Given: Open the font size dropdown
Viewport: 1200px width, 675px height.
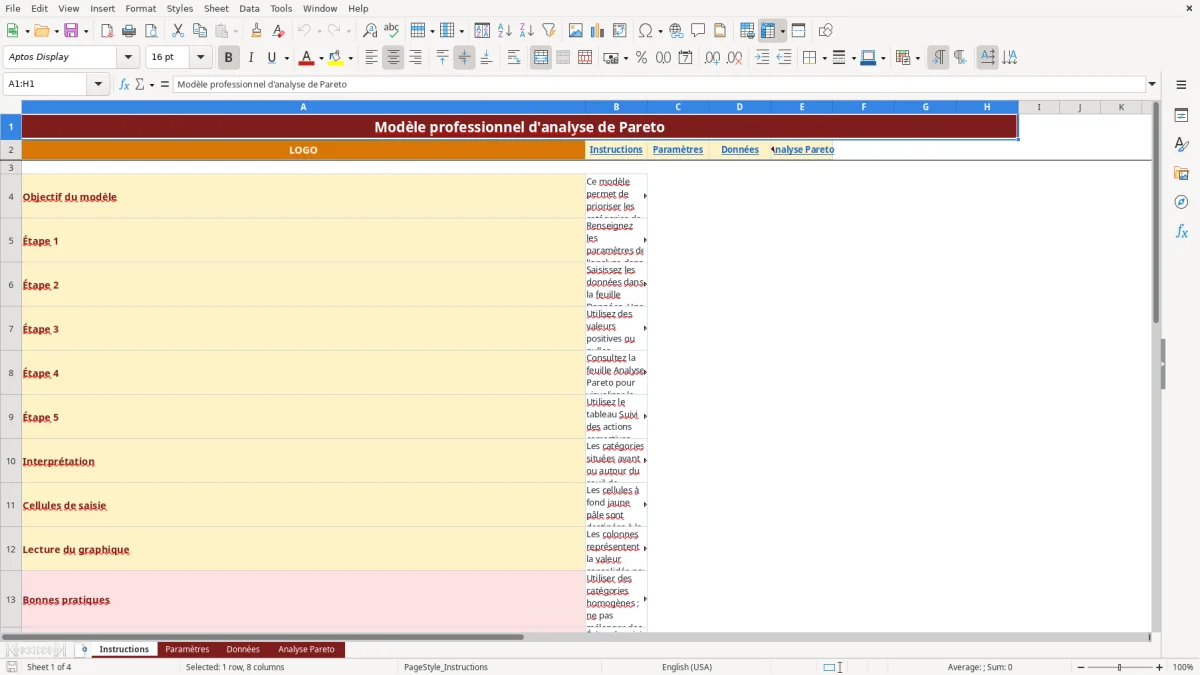Looking at the screenshot, I should click(x=200, y=58).
